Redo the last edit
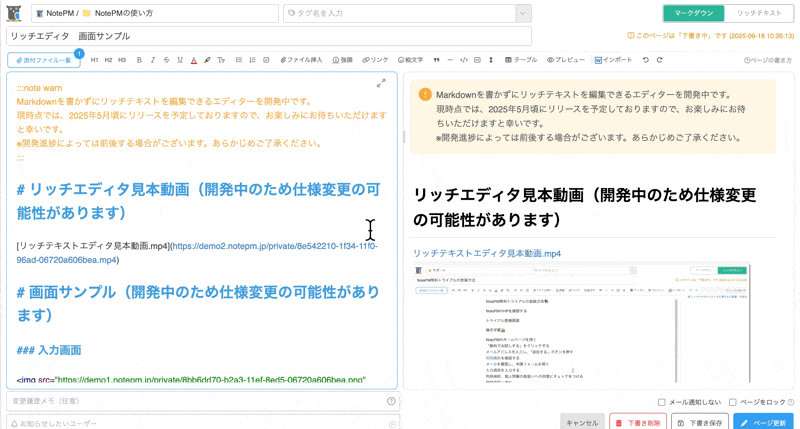Image resolution: width=800 pixels, height=429 pixels. [x=660, y=60]
